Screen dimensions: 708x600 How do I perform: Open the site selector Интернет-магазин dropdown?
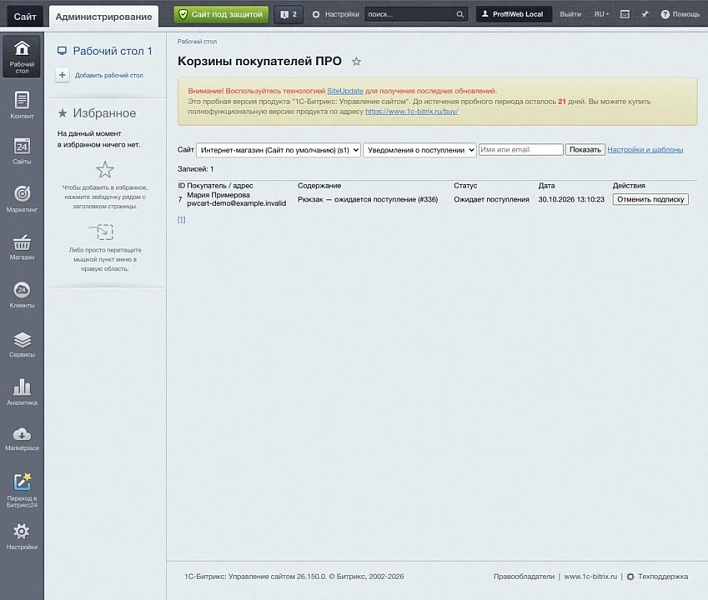[278, 150]
